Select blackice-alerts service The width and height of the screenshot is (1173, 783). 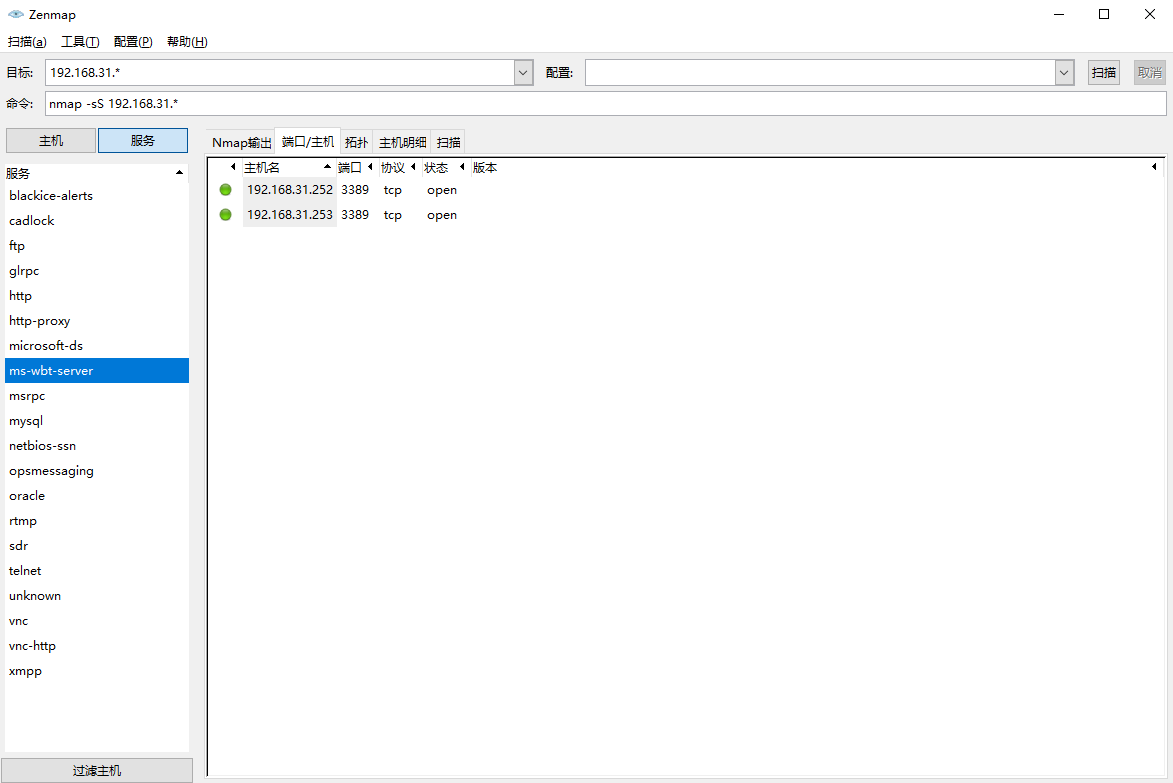[x=97, y=196]
